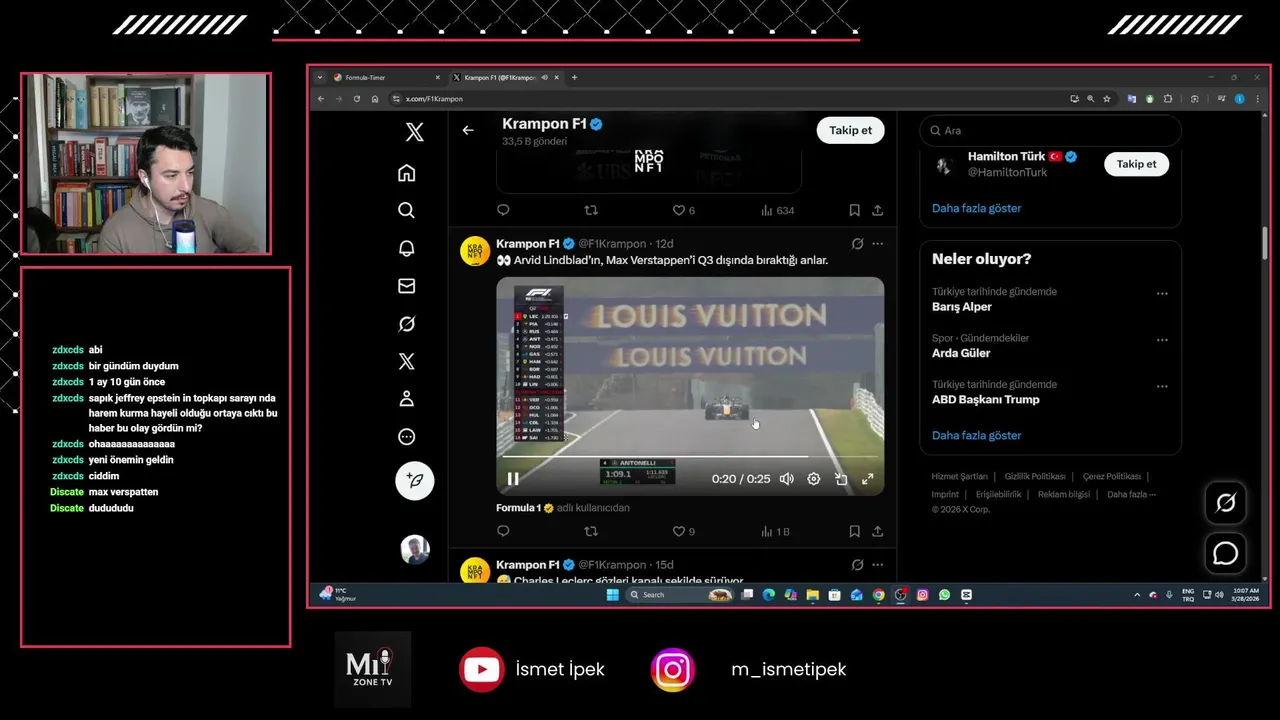Open more options for Barış Alper trend

(x=1162, y=294)
